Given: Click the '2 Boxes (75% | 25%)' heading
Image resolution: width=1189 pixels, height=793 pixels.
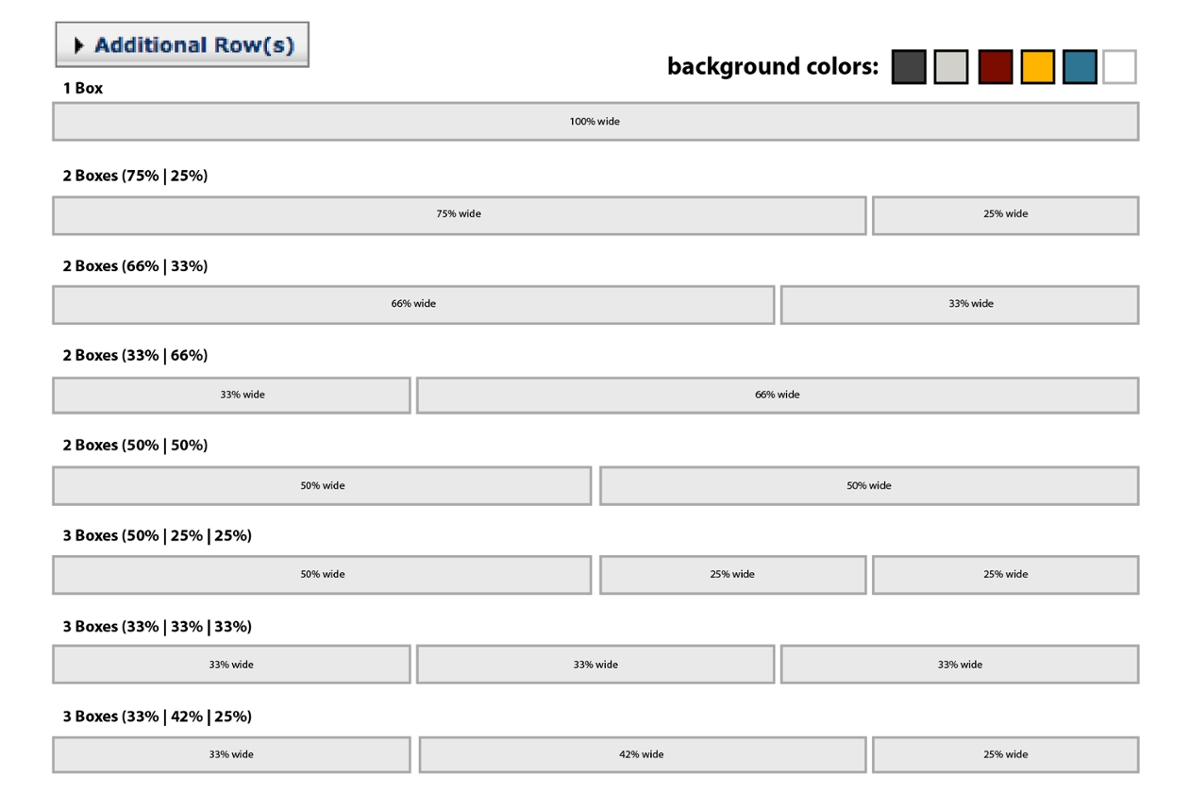Looking at the screenshot, I should point(135,176).
